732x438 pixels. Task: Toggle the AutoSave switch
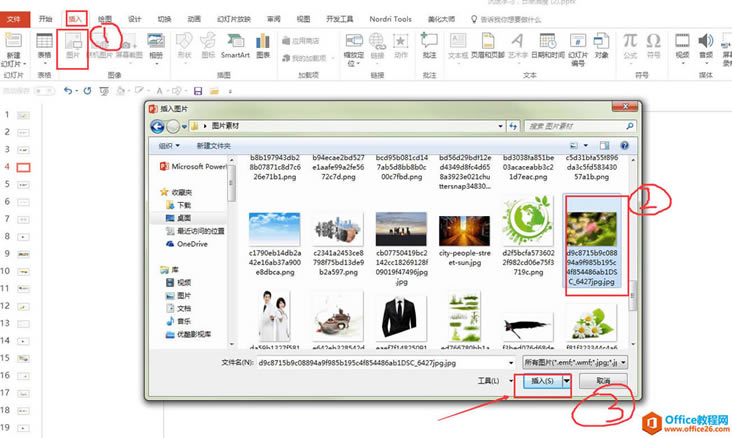click(x=45, y=91)
